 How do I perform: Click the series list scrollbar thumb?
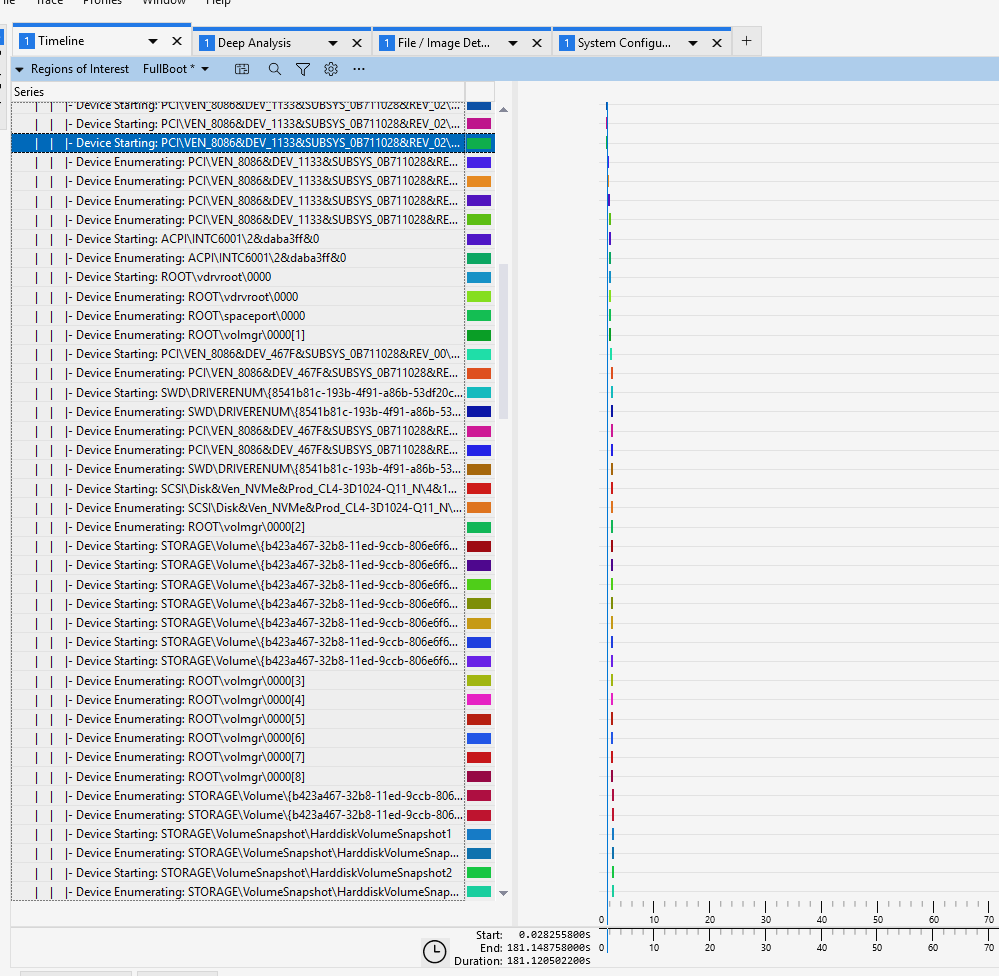503,341
